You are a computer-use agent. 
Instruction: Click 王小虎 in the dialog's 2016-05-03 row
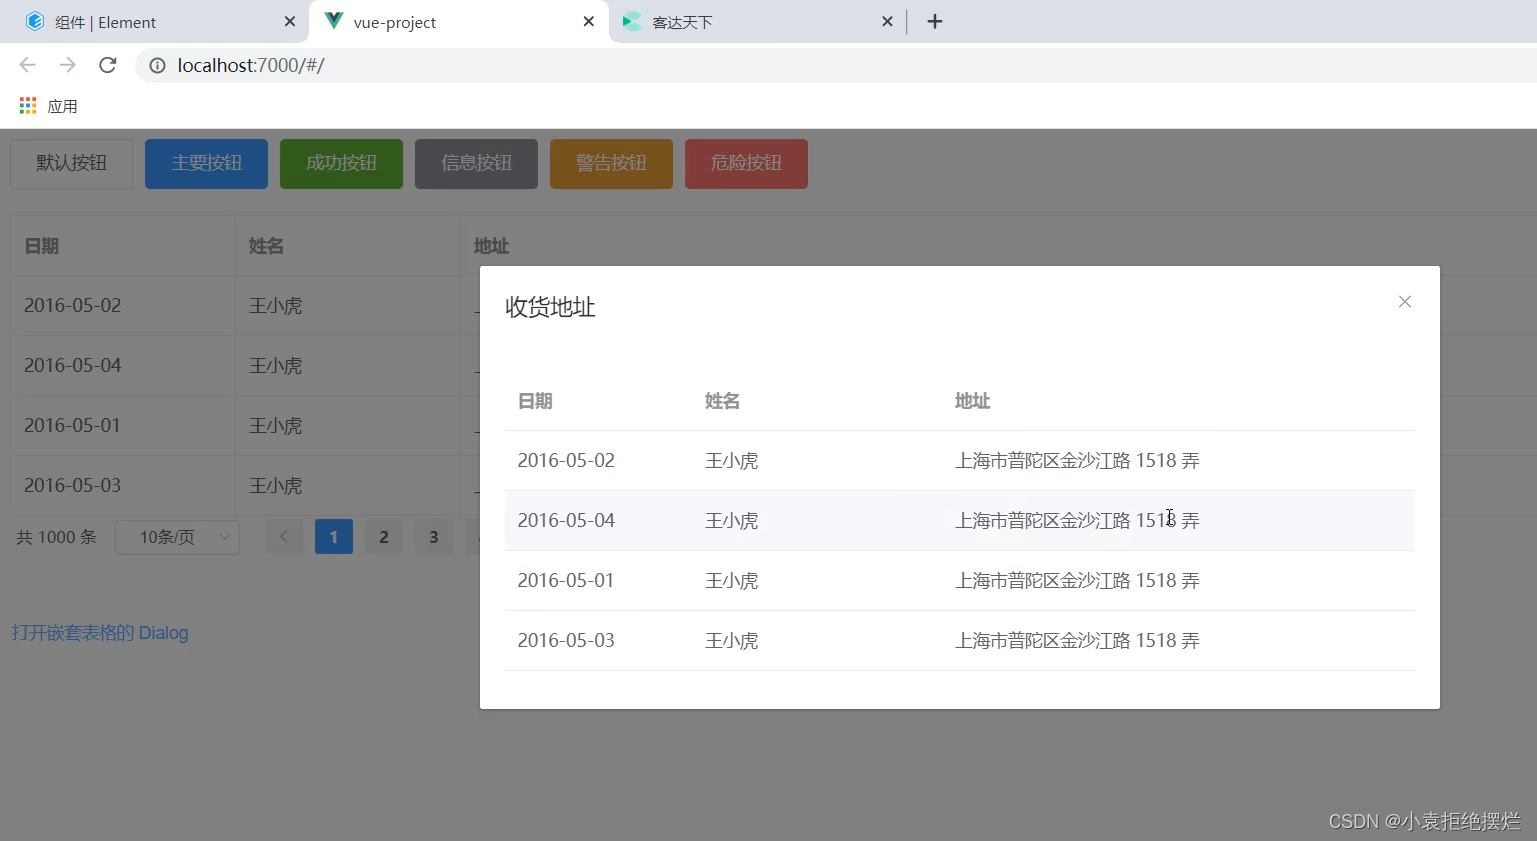coord(731,641)
